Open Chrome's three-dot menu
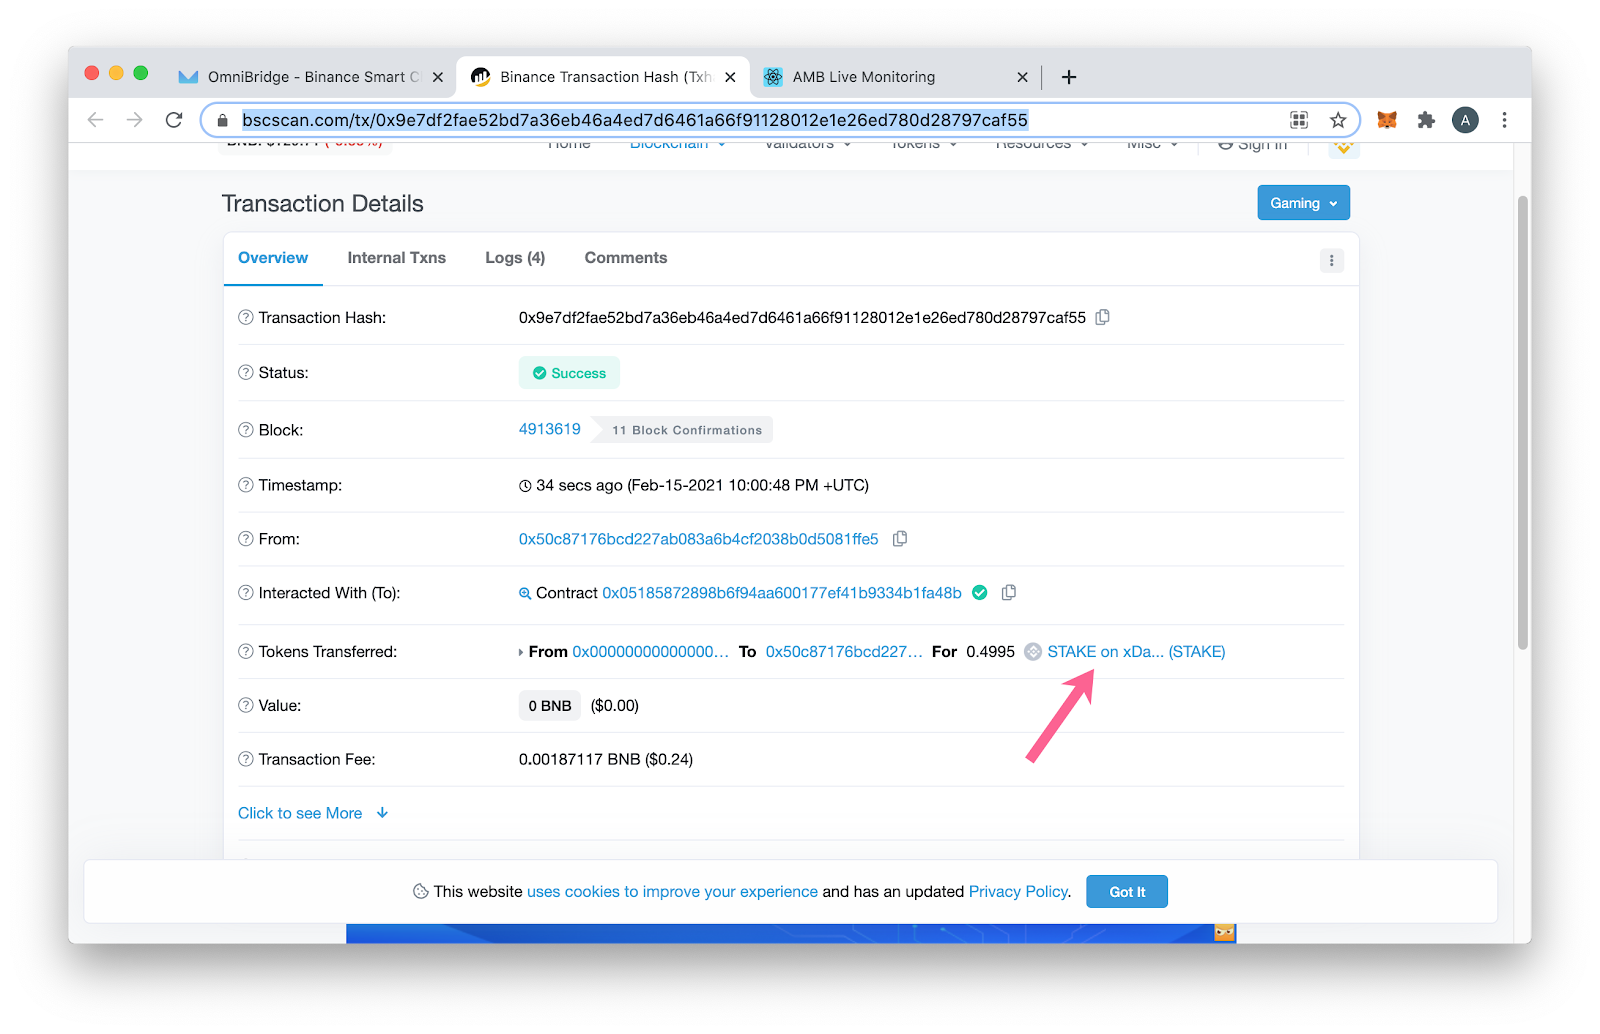Image resolution: width=1600 pixels, height=1034 pixels. click(1504, 120)
